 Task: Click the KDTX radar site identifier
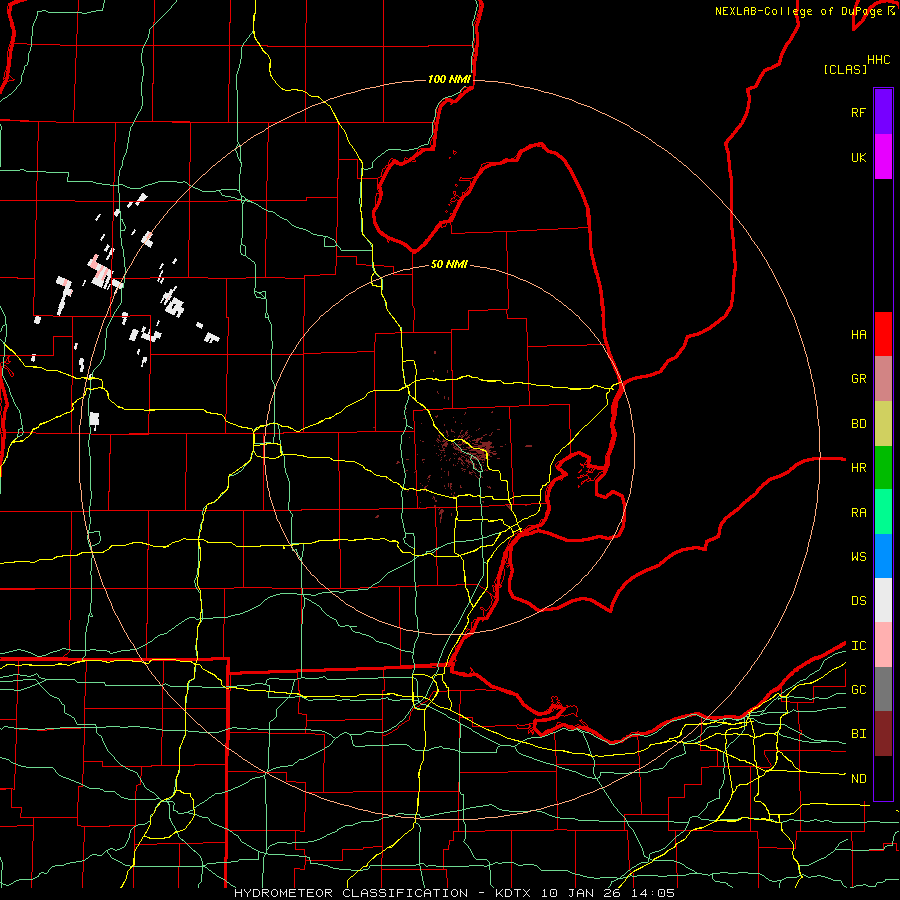[514, 893]
